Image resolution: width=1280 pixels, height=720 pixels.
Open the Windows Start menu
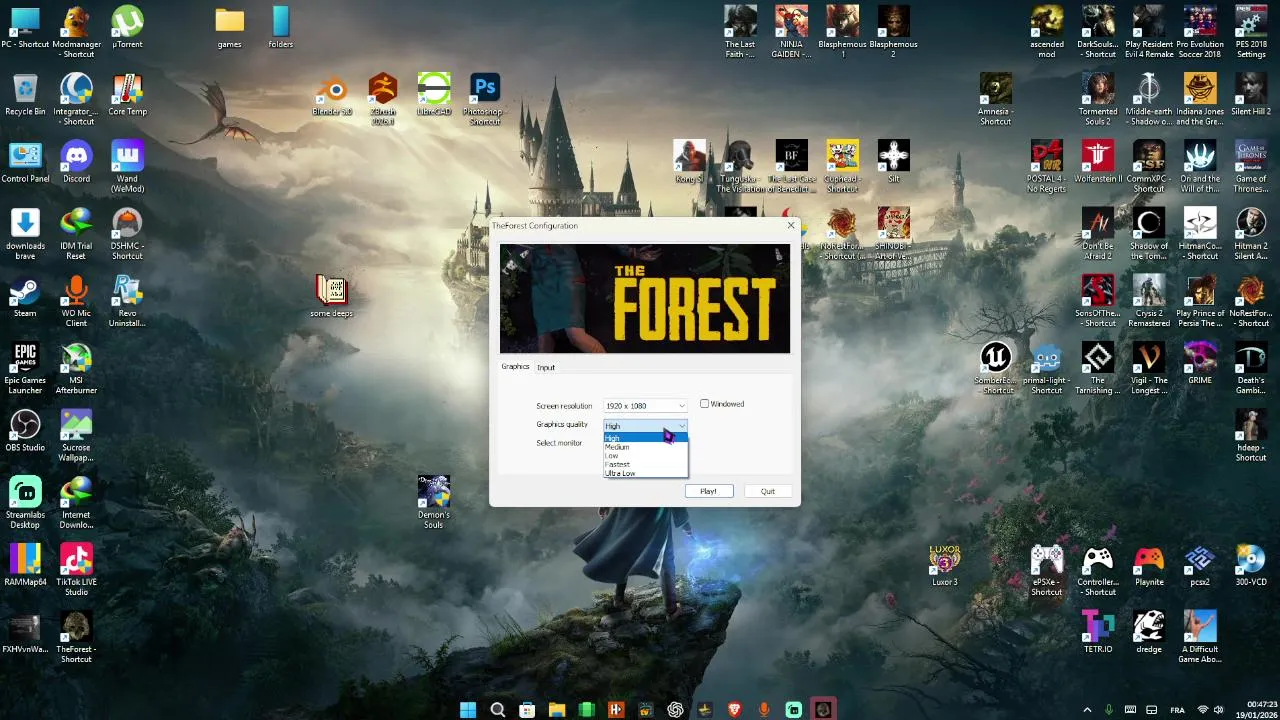[x=467, y=710]
